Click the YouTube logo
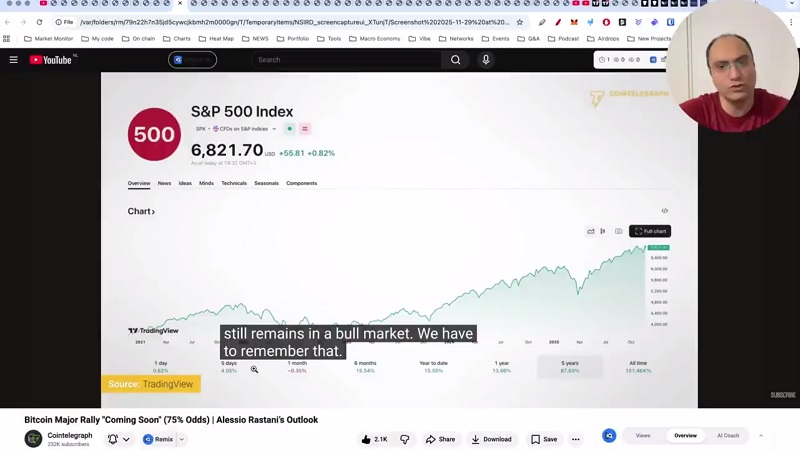Image resolution: width=800 pixels, height=450 pixels. pyautogui.click(x=50, y=60)
